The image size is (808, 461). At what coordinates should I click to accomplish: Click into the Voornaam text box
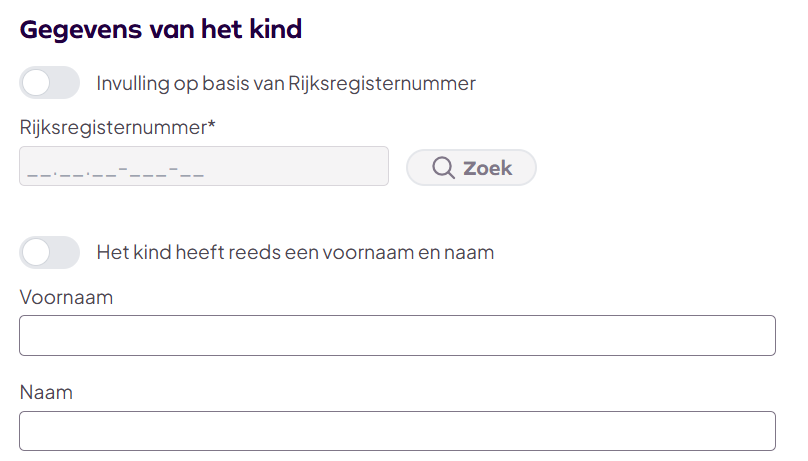click(x=397, y=336)
